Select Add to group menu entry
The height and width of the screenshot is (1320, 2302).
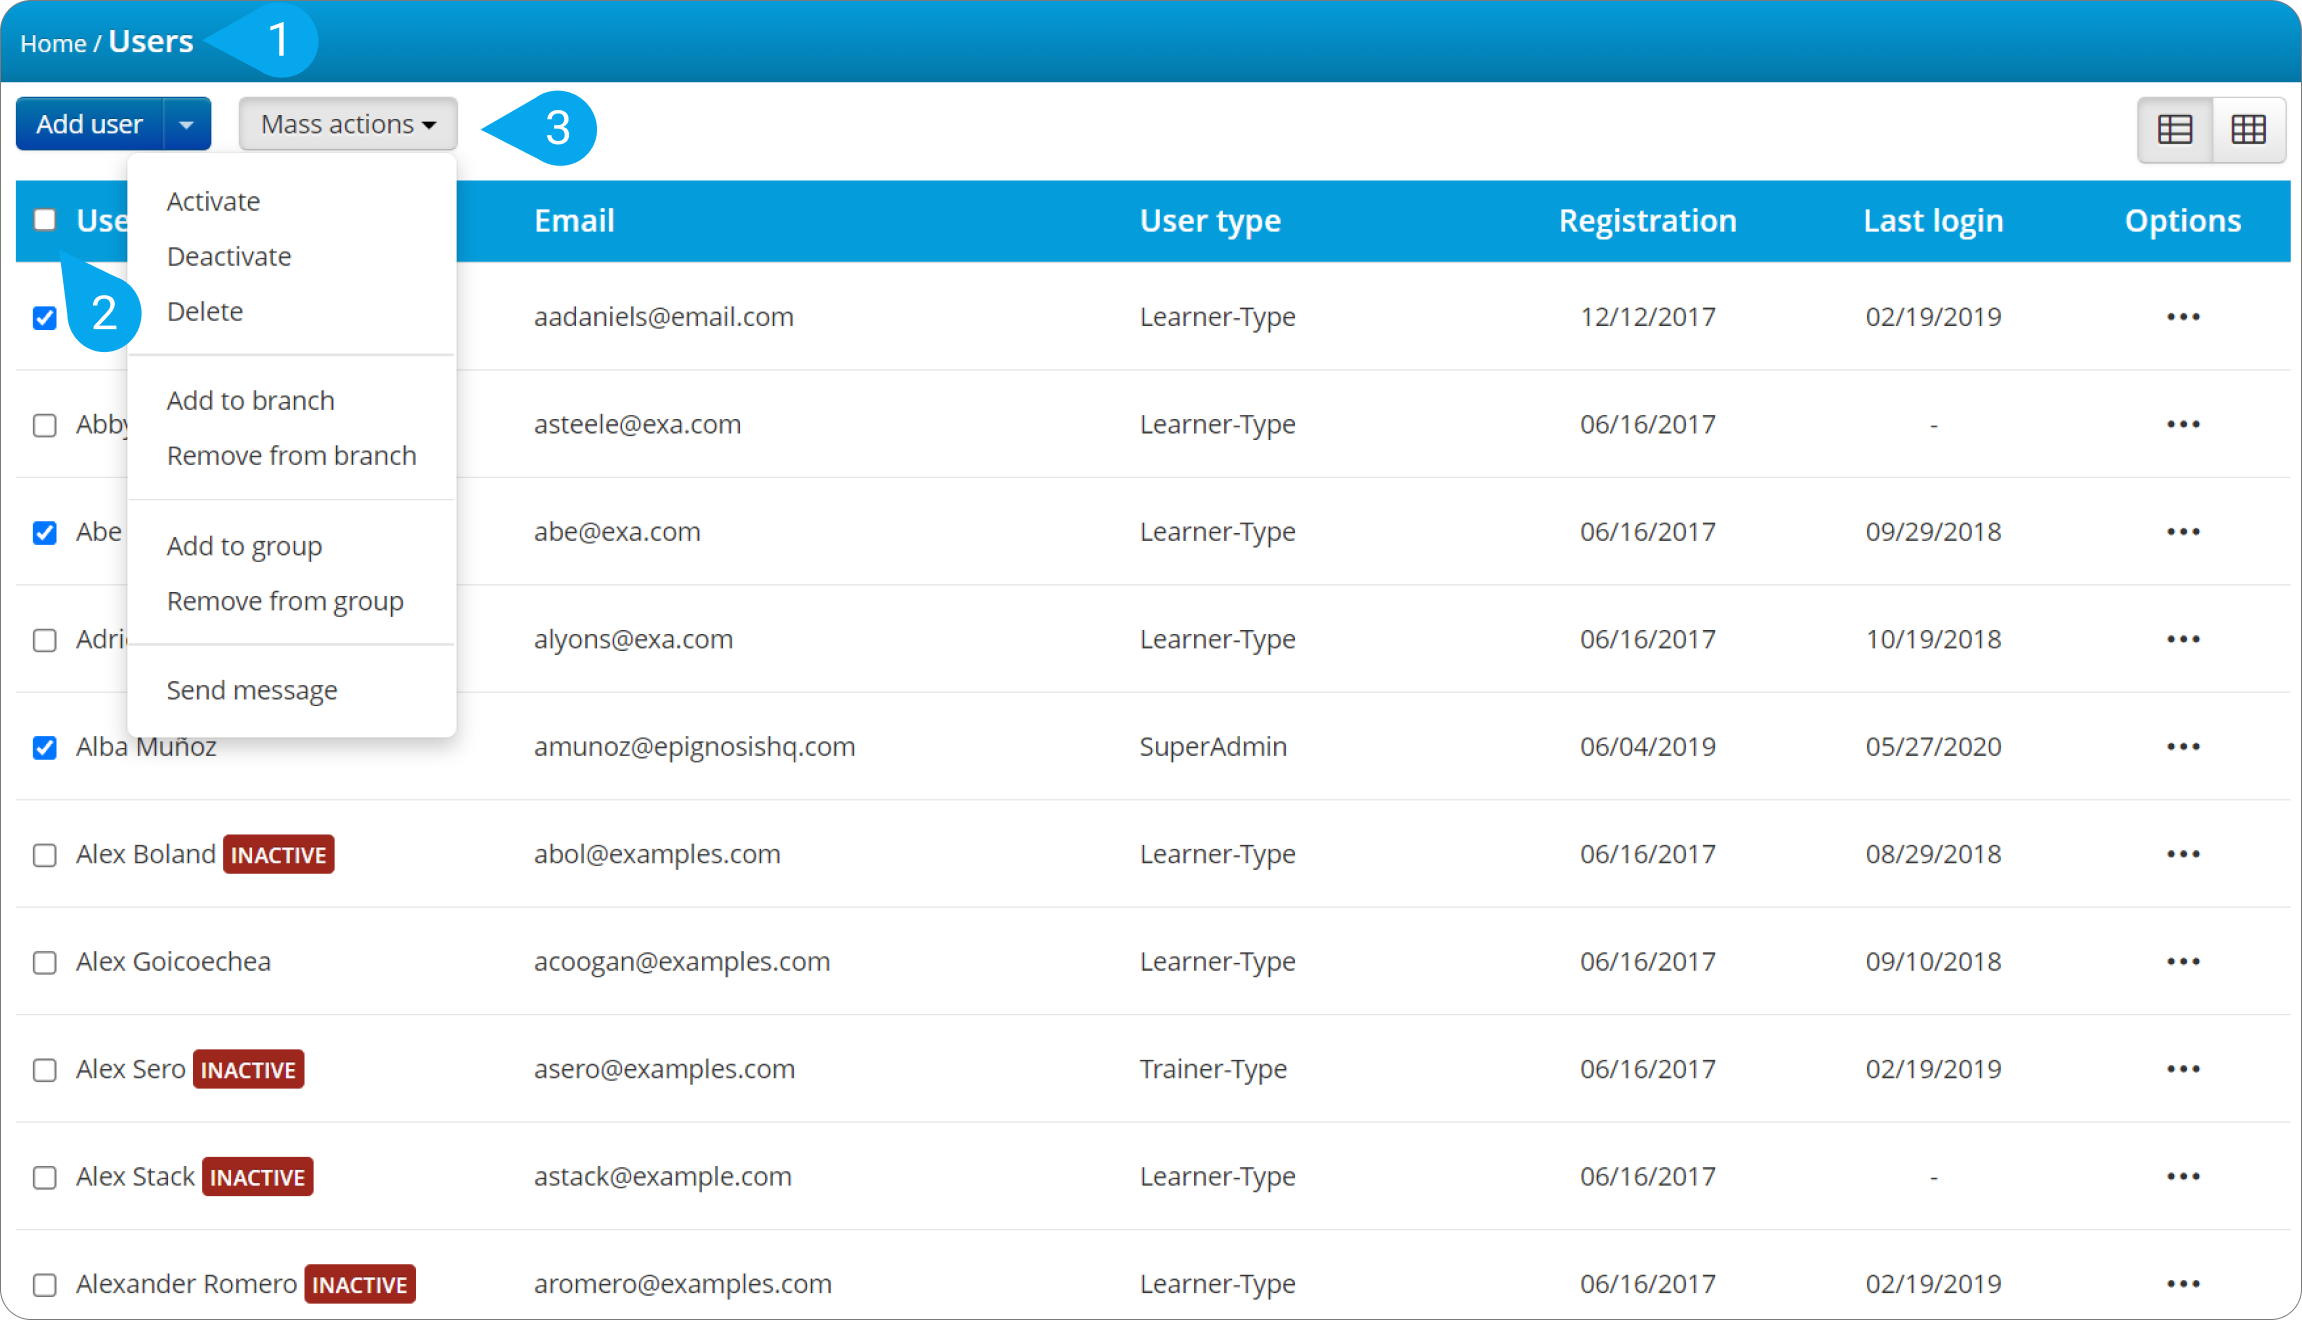click(x=244, y=546)
